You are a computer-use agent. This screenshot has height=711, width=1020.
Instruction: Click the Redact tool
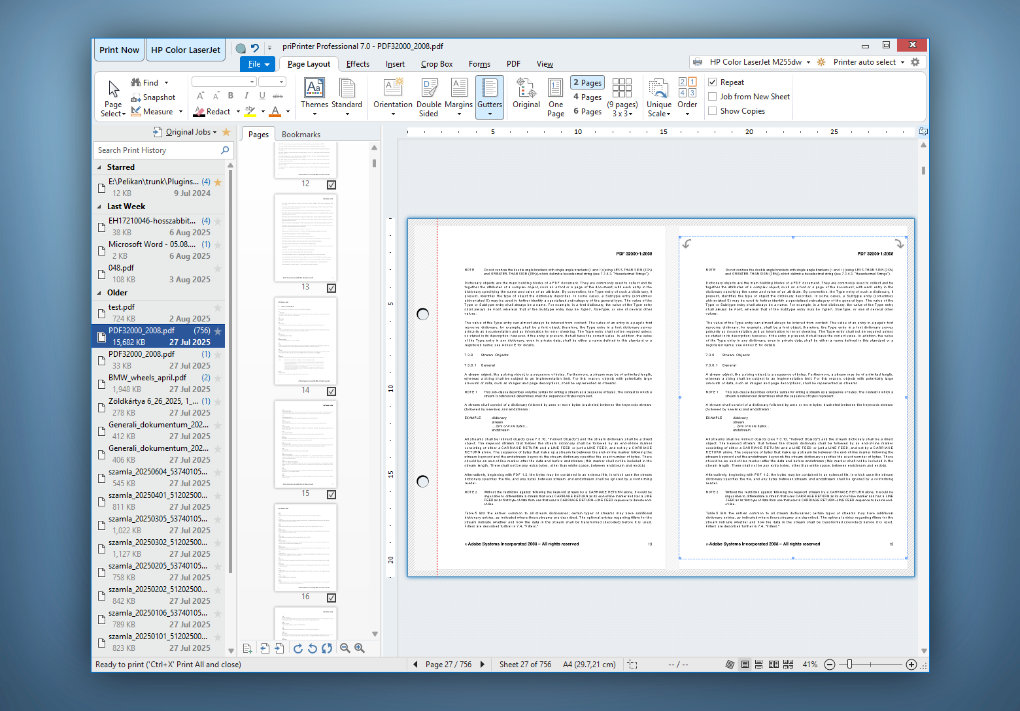(212, 112)
